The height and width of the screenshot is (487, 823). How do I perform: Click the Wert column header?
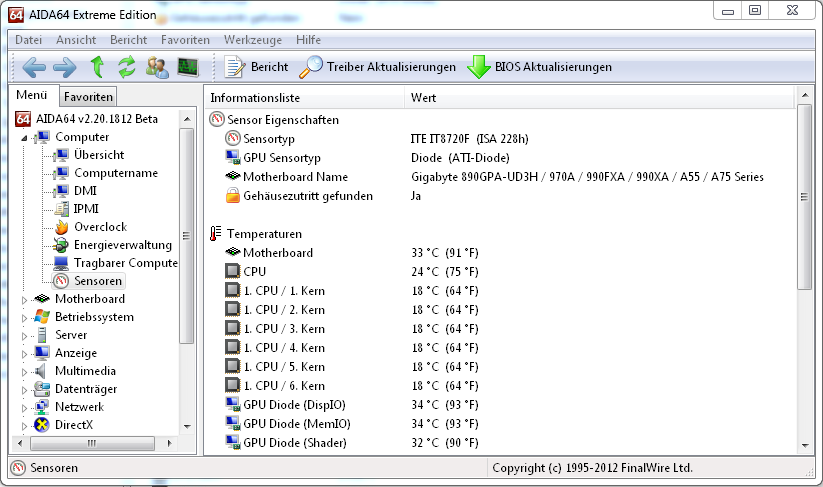599,98
